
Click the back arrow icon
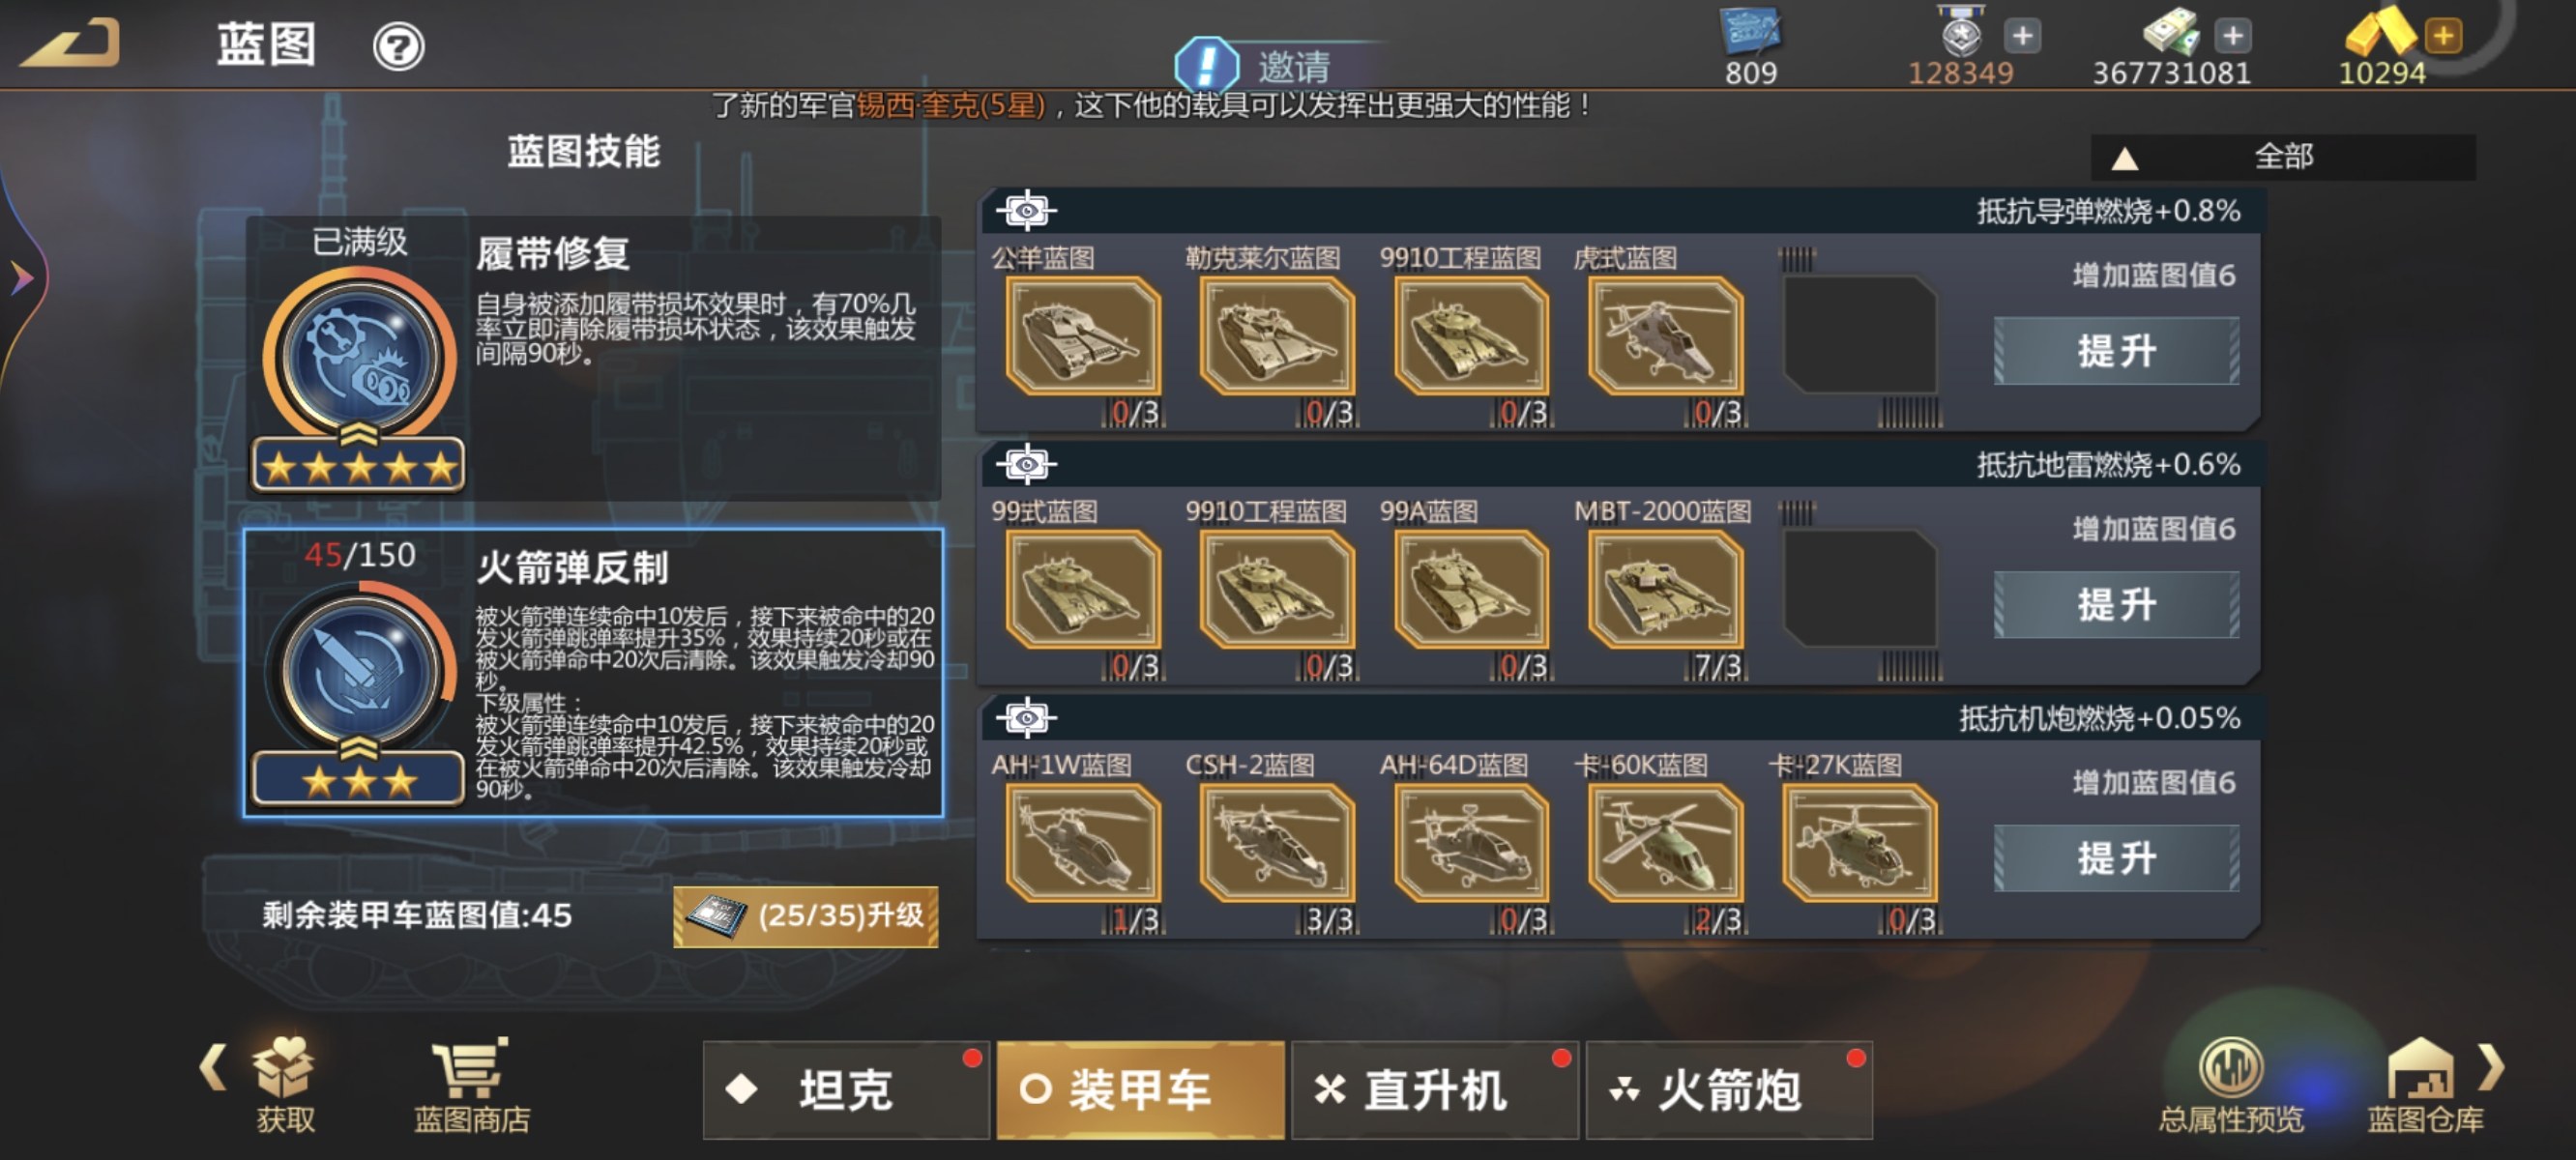point(70,44)
